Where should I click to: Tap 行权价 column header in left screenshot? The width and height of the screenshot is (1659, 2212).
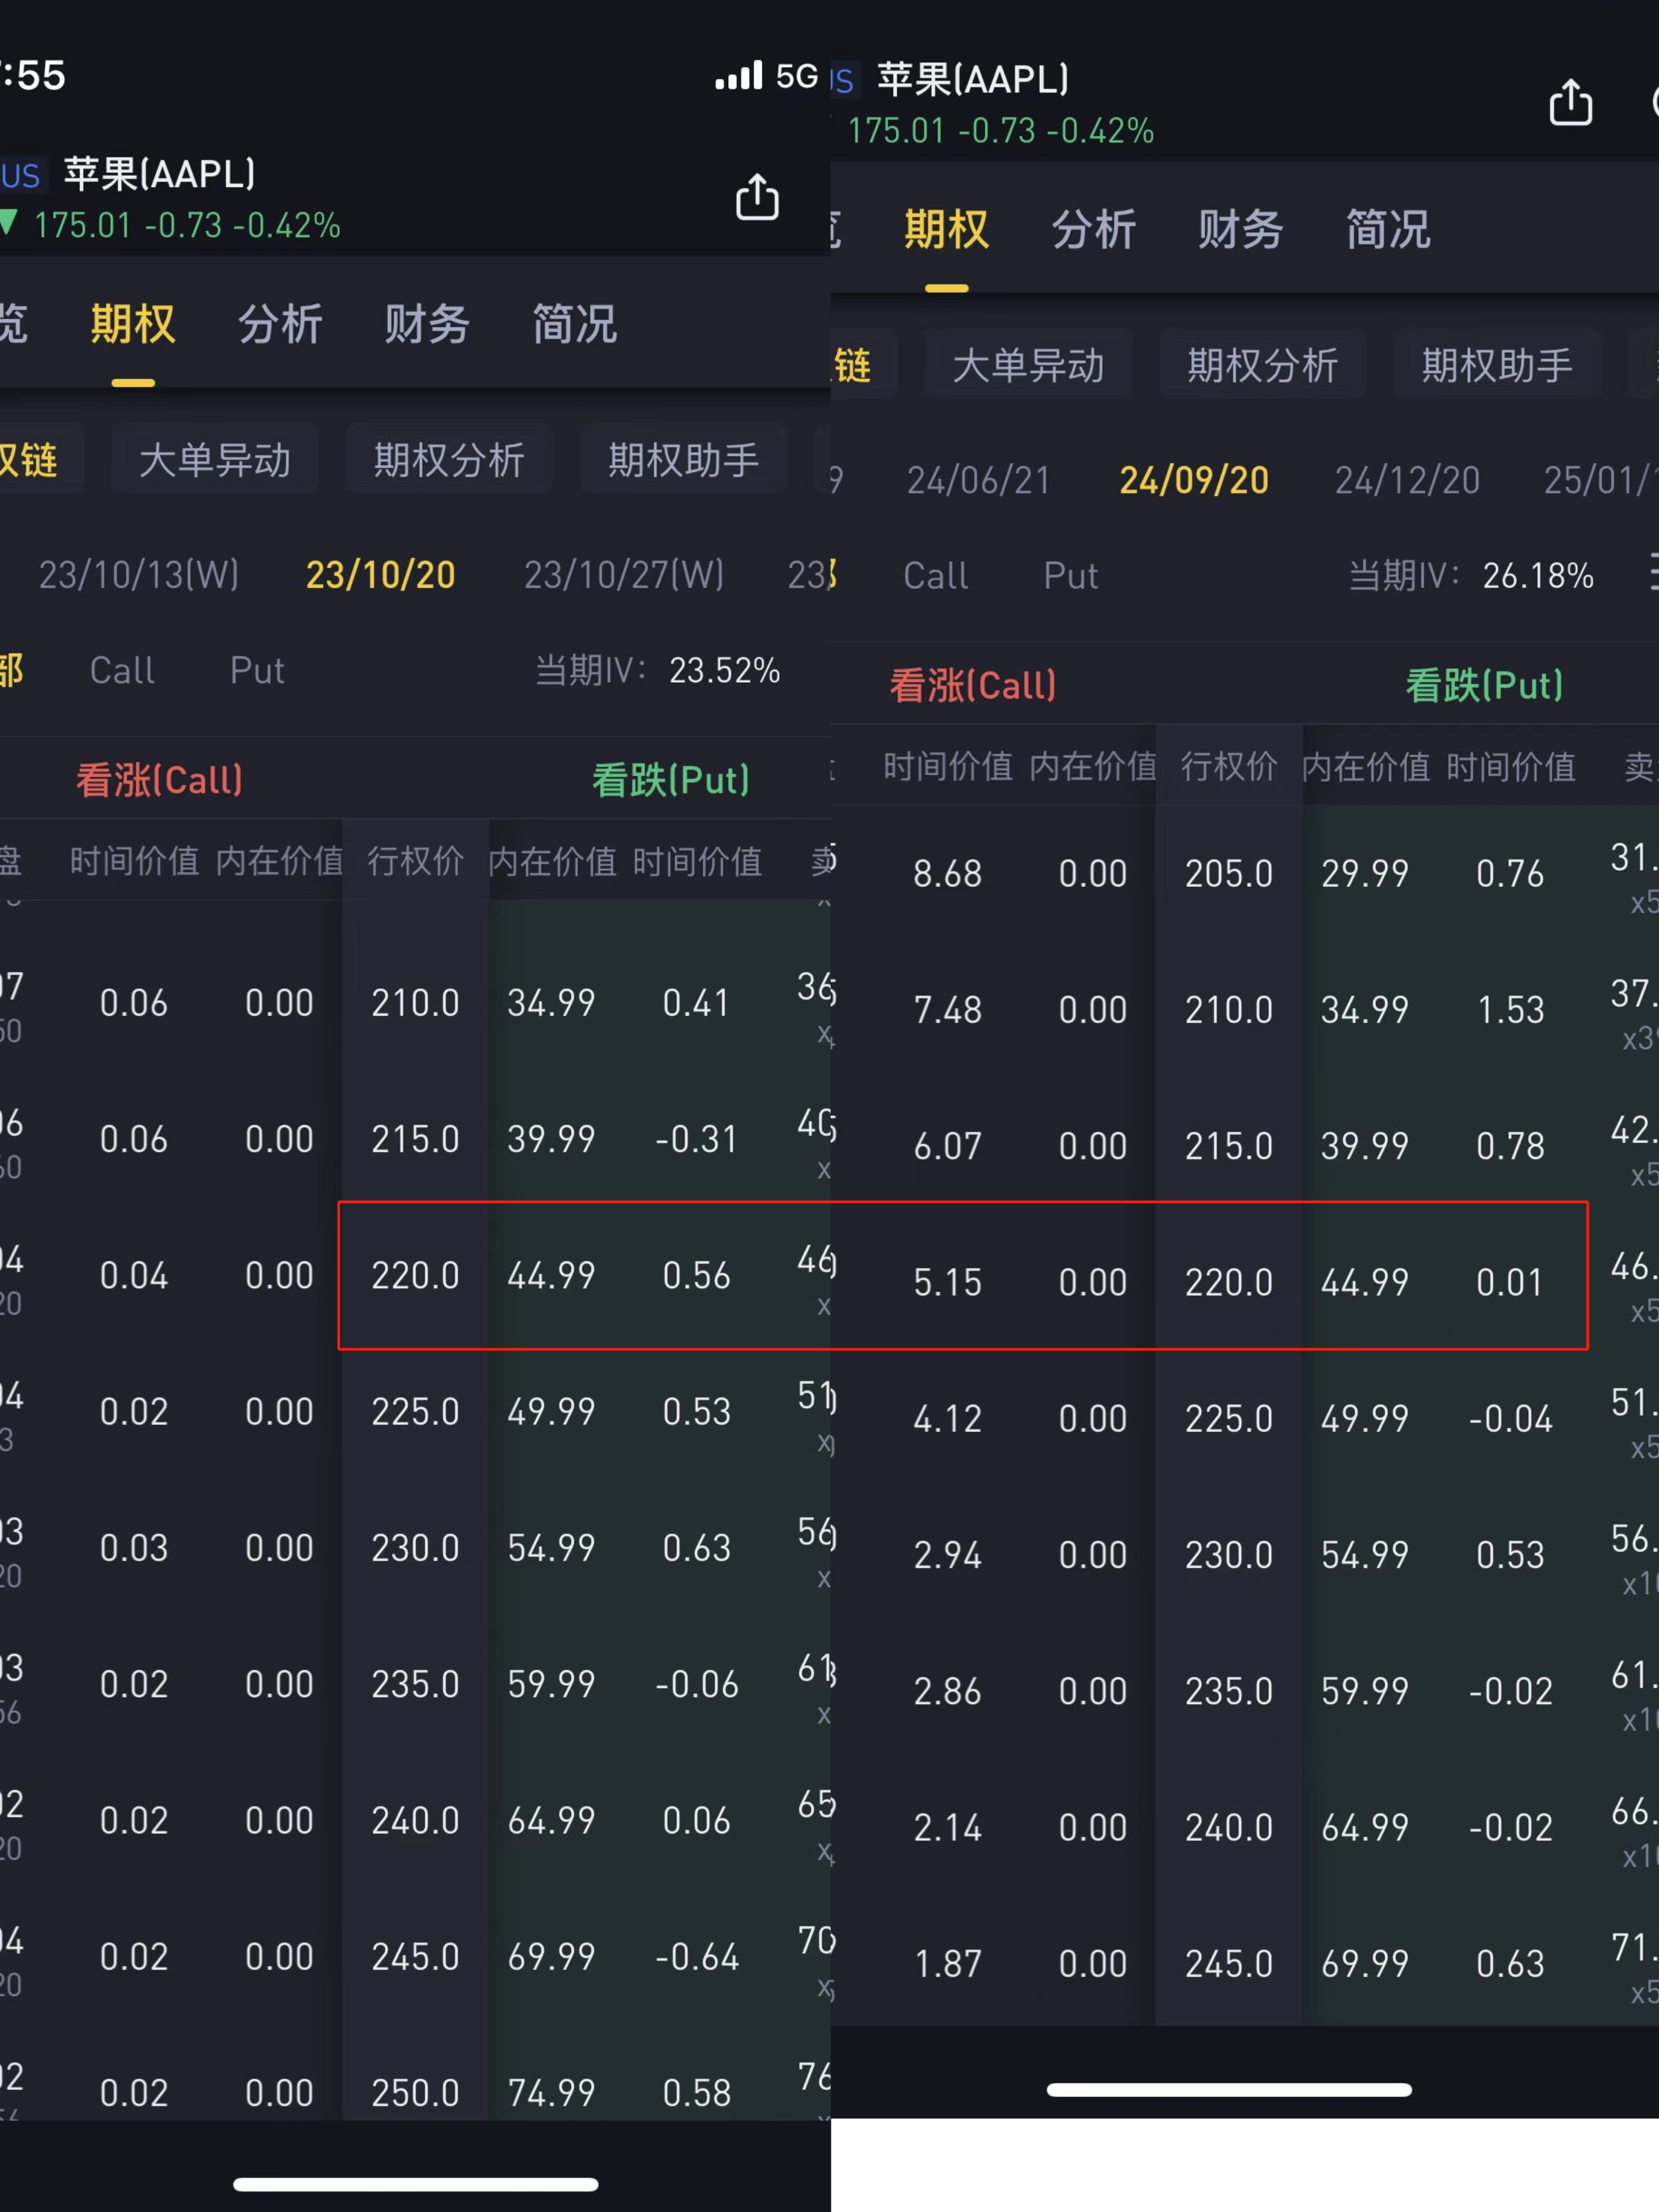coord(415,860)
